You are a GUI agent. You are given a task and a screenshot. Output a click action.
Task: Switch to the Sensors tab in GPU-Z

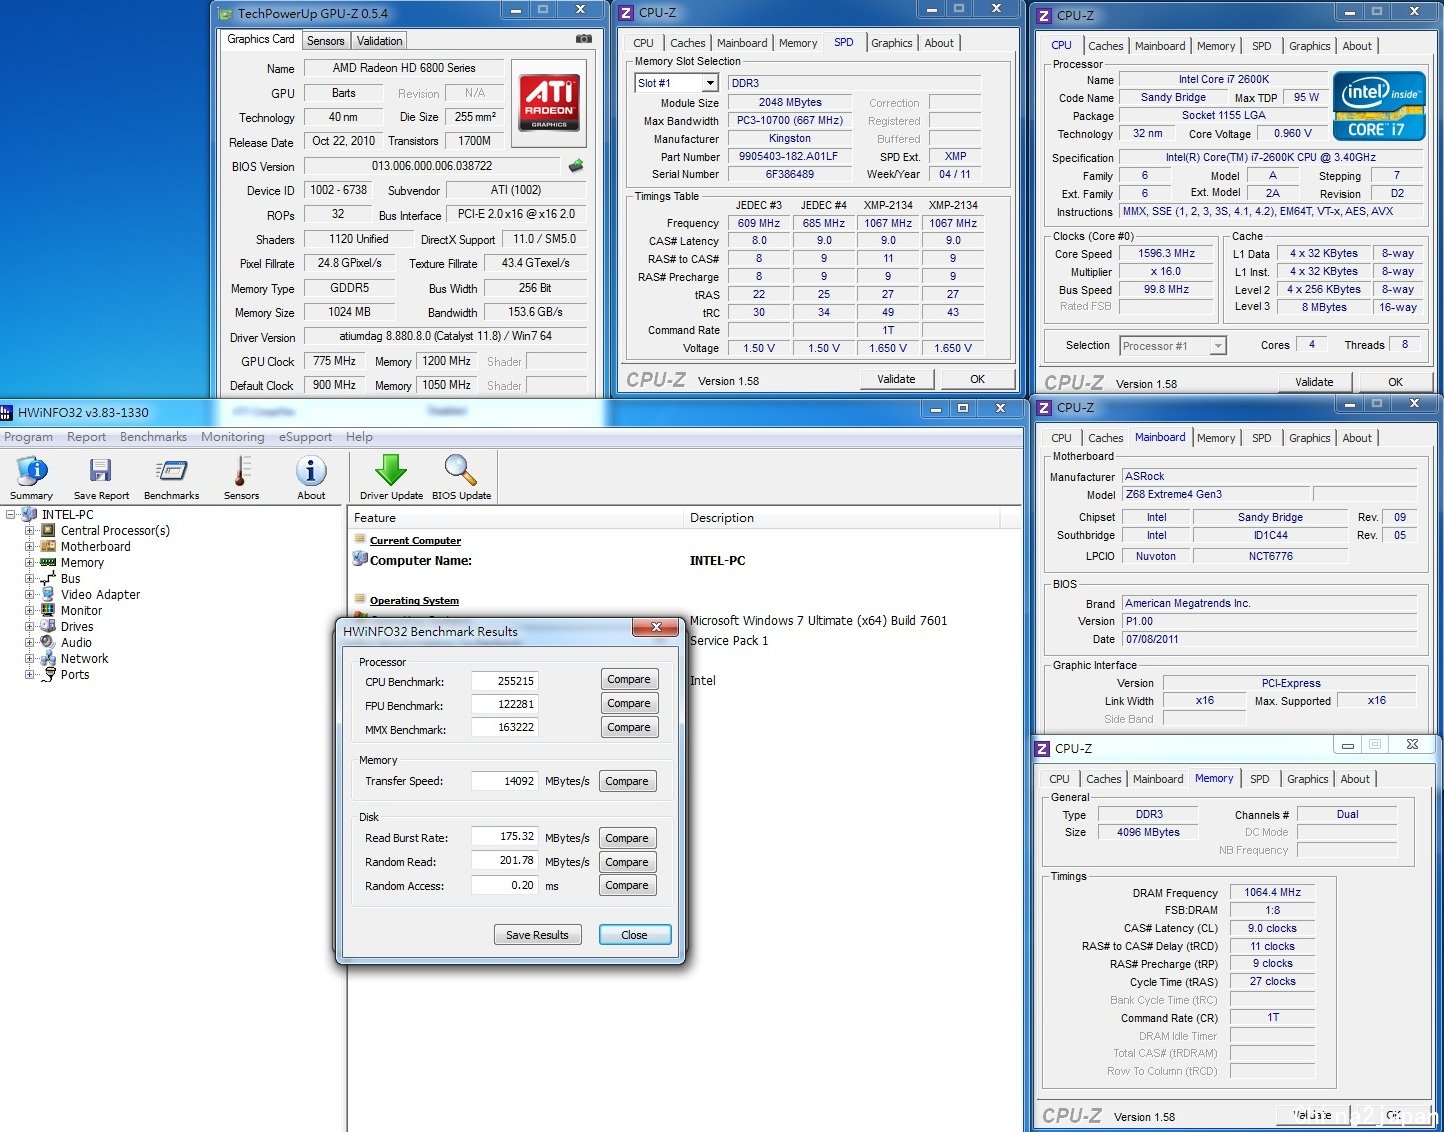click(x=326, y=41)
